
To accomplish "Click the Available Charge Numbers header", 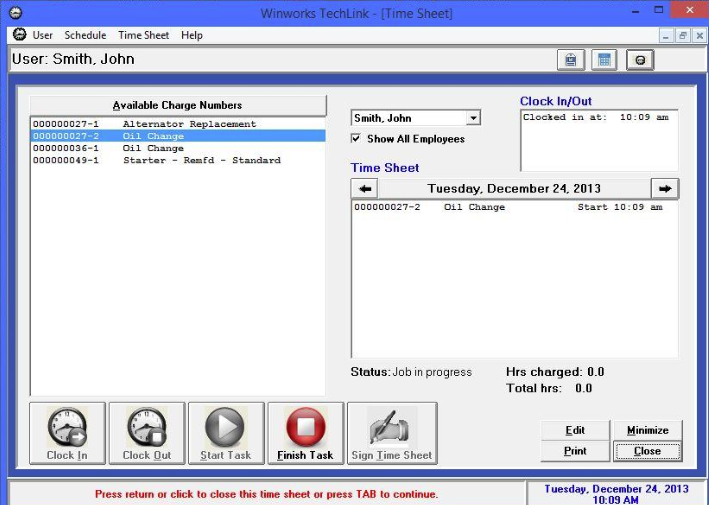I will tap(178, 105).
